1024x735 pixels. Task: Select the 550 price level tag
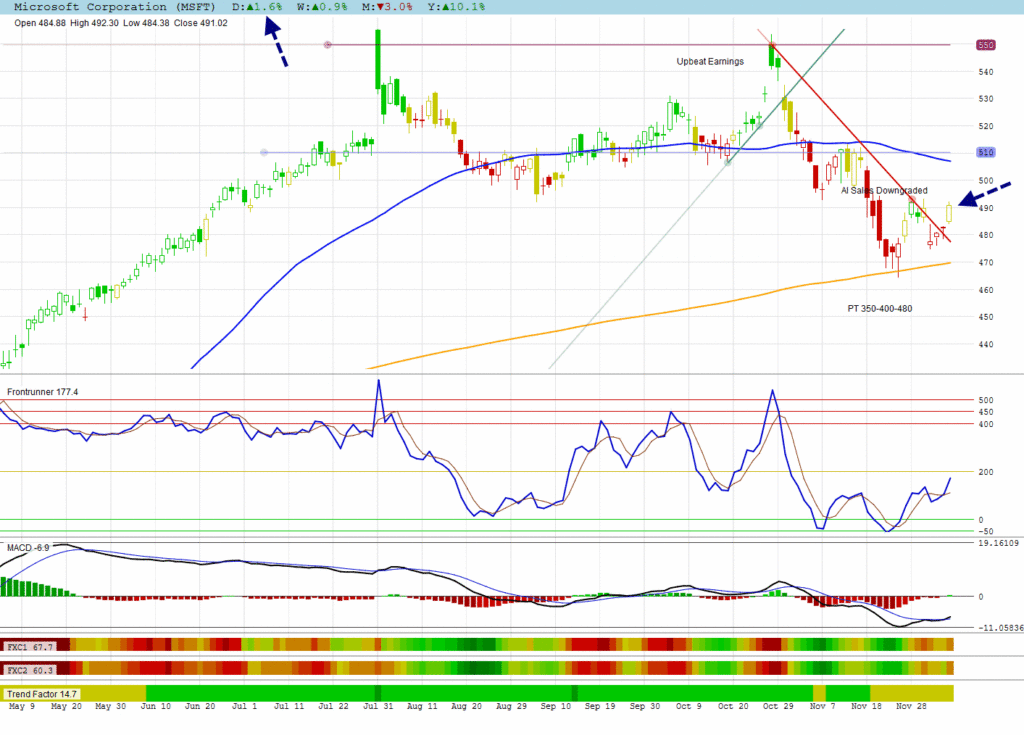(x=986, y=45)
